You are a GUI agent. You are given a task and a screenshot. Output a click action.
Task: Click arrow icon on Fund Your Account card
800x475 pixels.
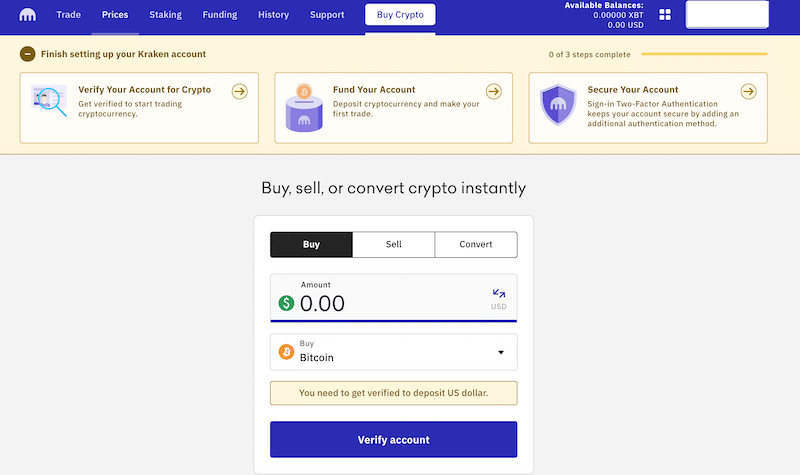pos(493,91)
